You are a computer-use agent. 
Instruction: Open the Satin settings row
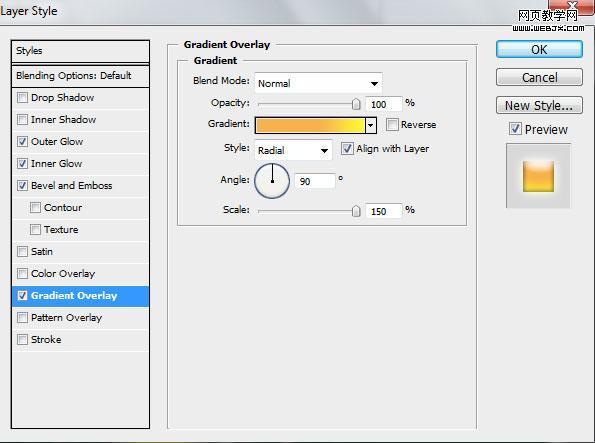coord(80,251)
